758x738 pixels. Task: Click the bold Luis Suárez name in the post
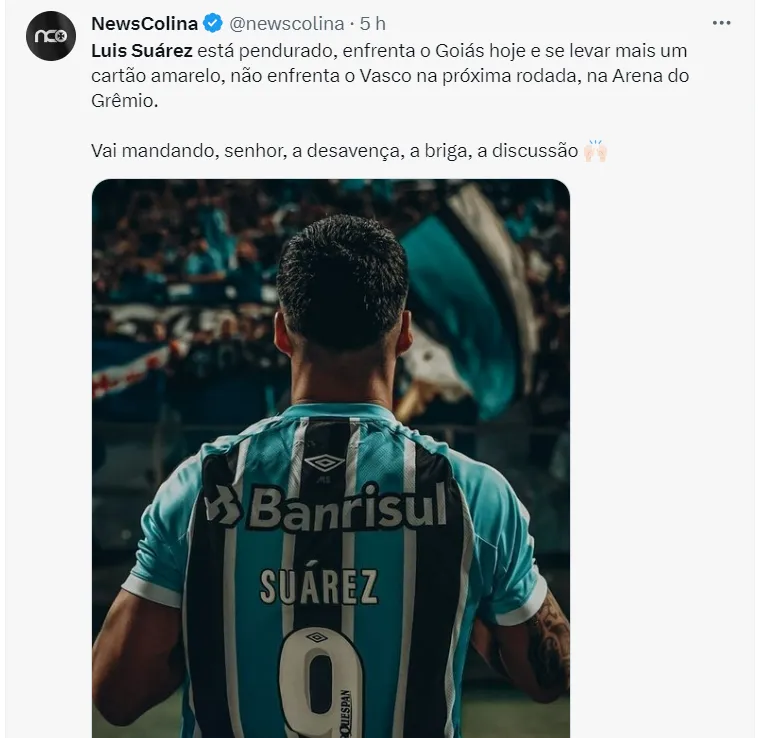pyautogui.click(x=142, y=50)
